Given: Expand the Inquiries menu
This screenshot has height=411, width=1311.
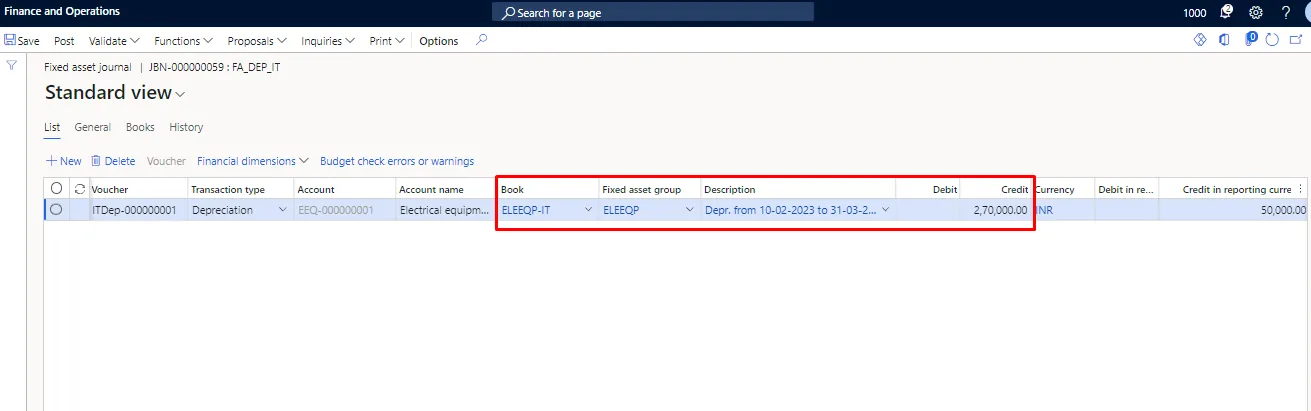Looking at the screenshot, I should click(328, 41).
